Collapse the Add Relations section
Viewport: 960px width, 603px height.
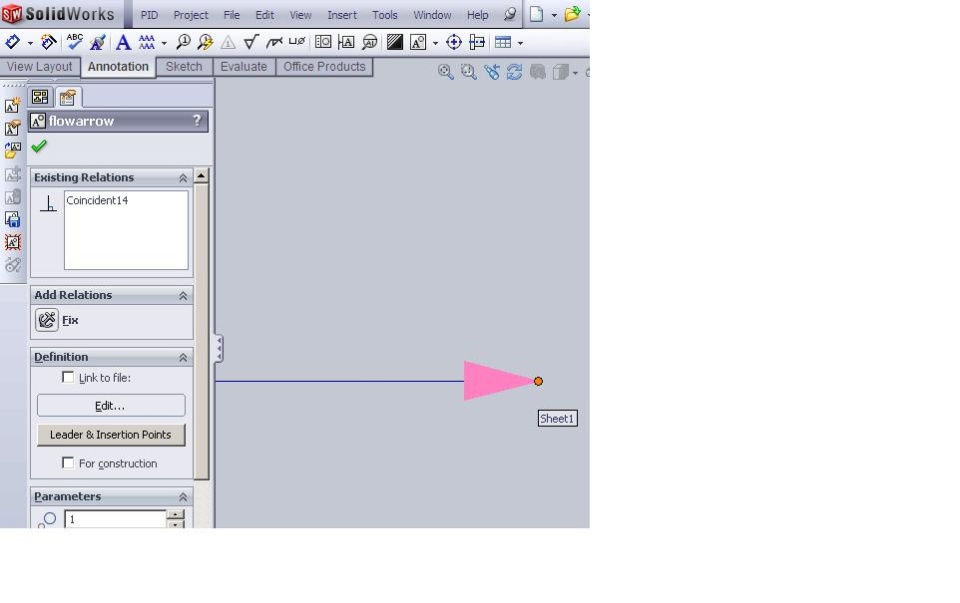click(x=182, y=296)
